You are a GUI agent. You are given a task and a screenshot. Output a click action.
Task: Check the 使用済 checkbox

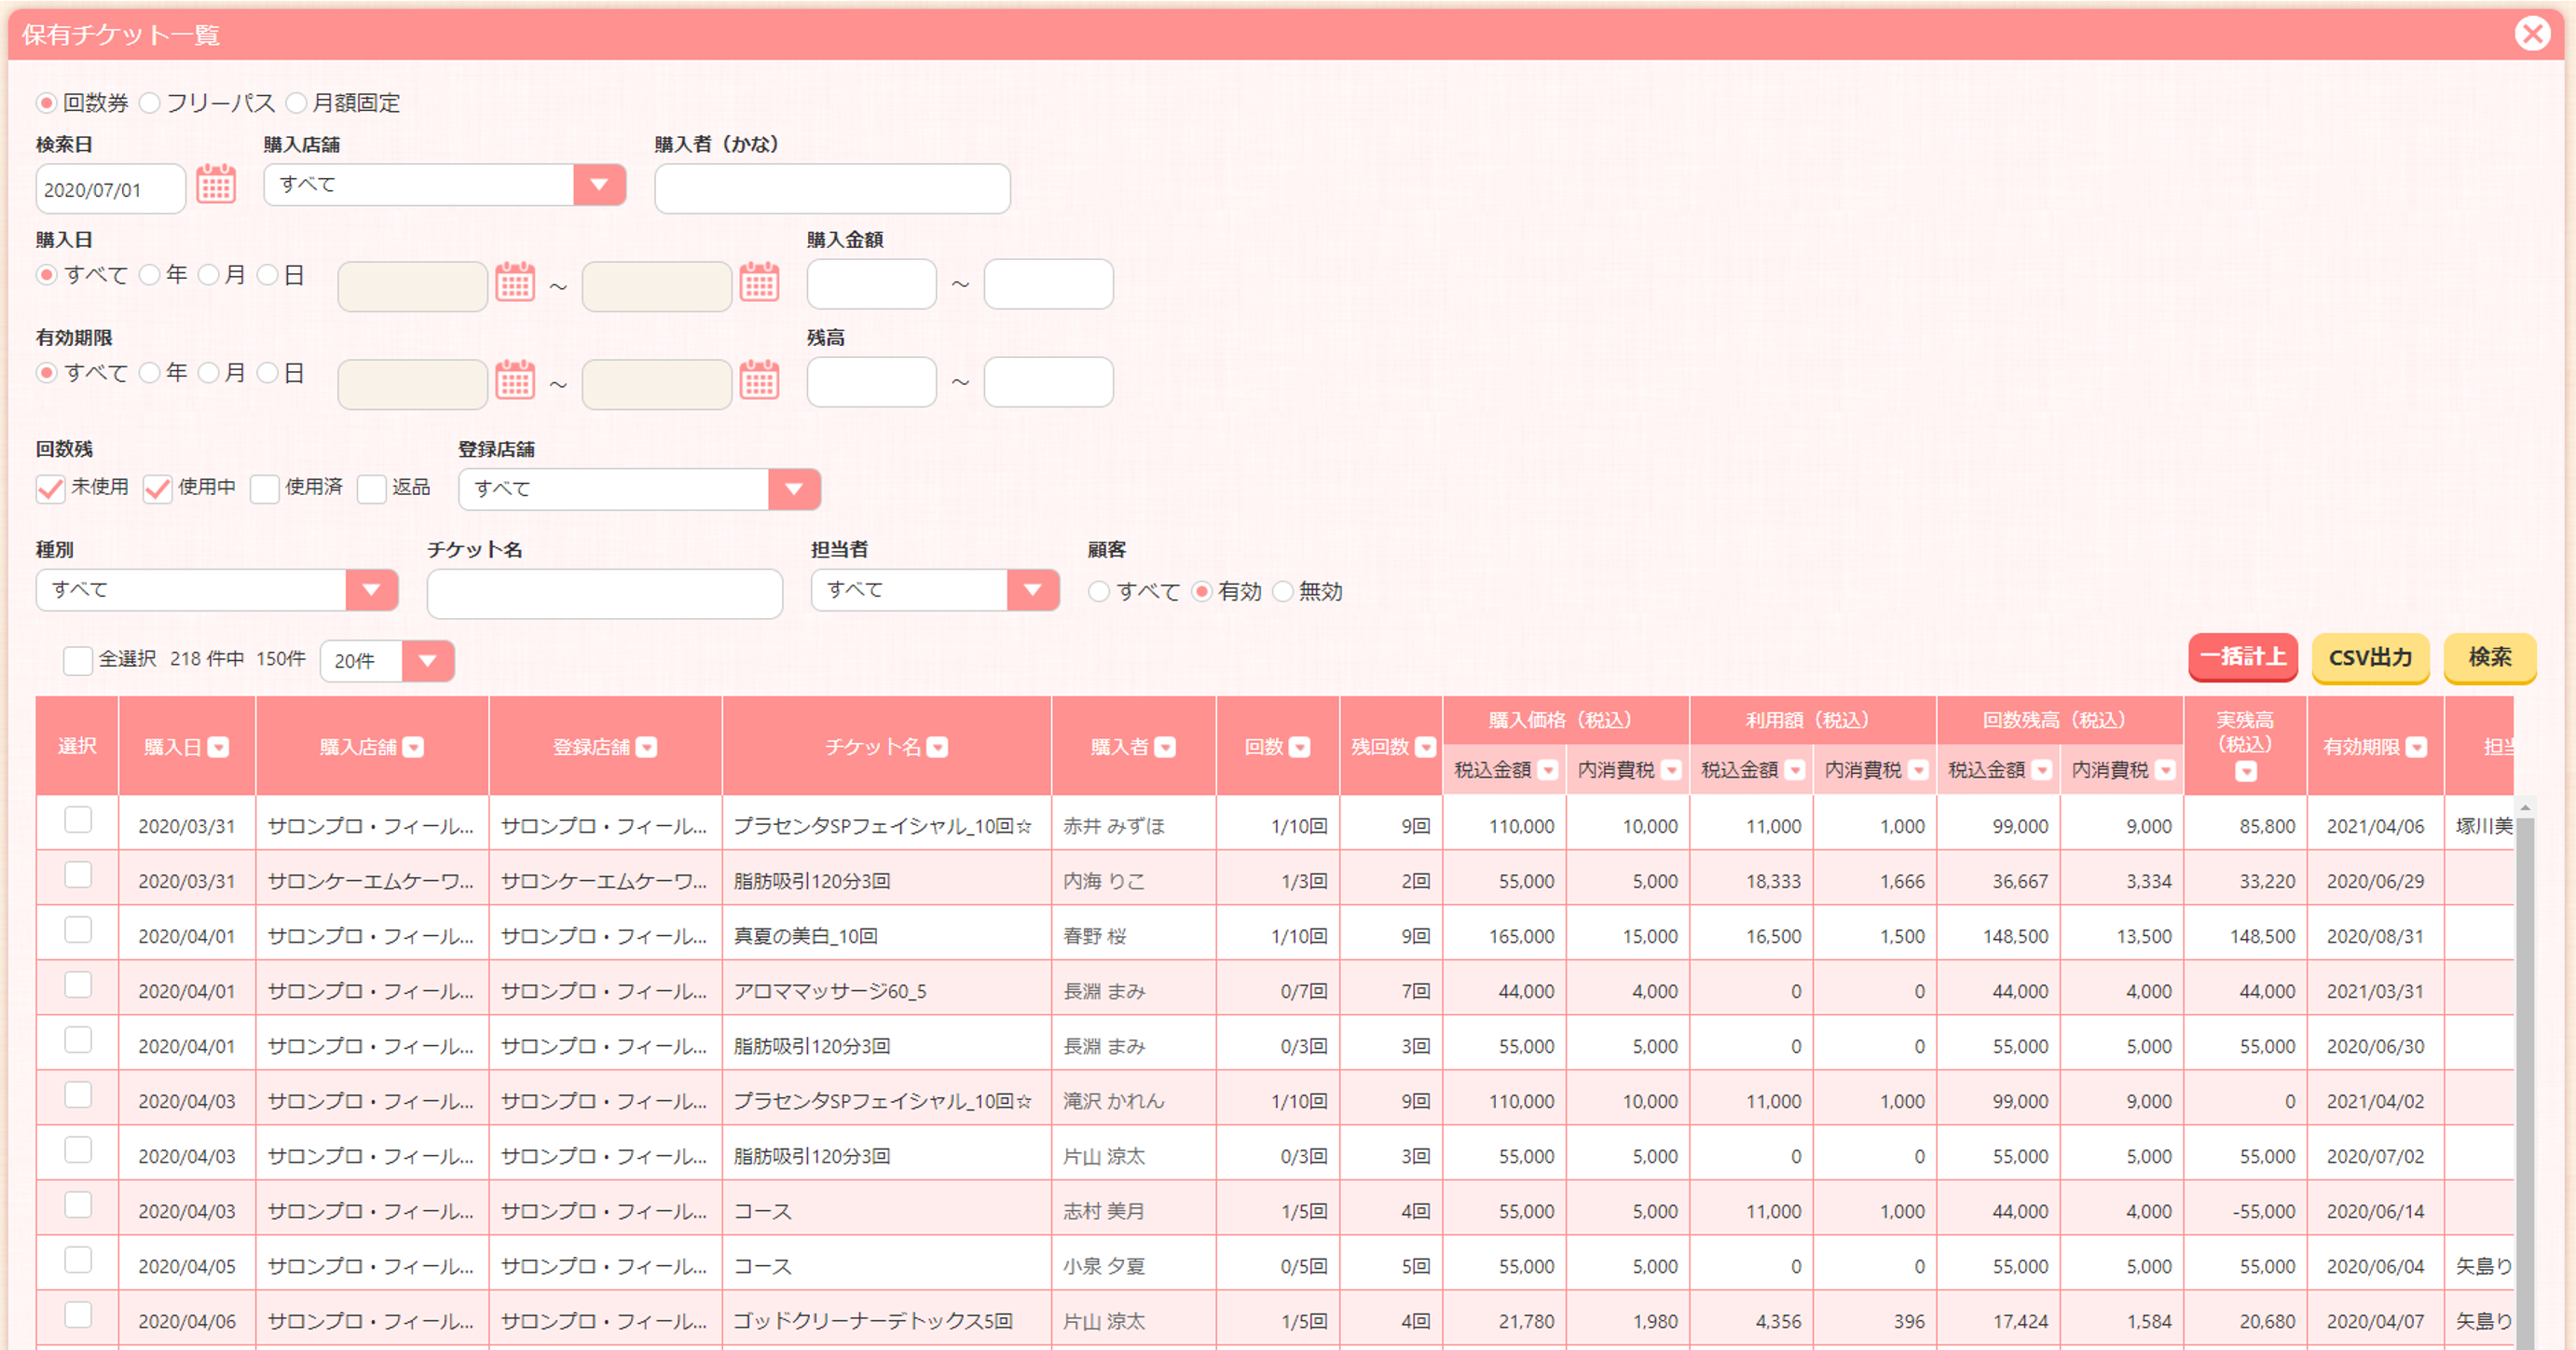point(264,489)
